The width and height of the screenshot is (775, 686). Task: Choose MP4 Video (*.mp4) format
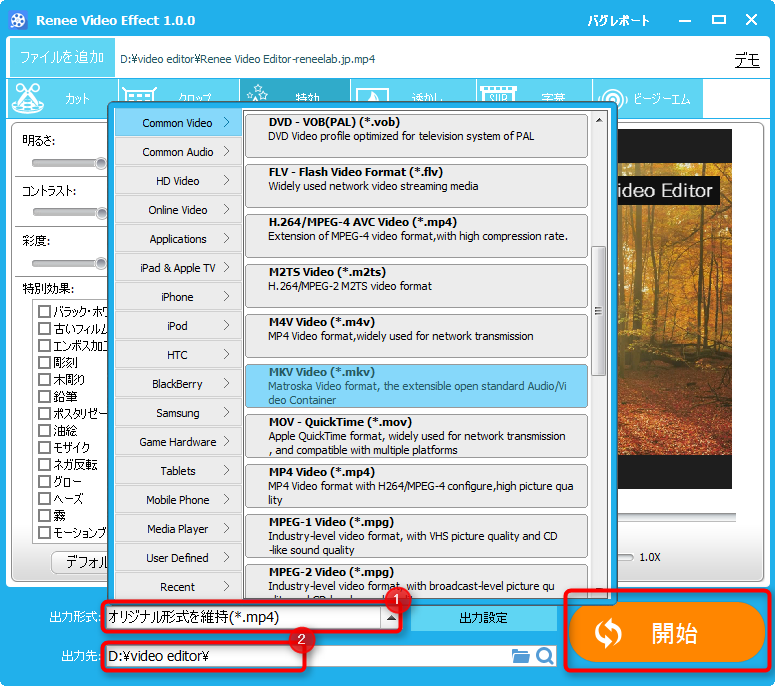coord(416,485)
